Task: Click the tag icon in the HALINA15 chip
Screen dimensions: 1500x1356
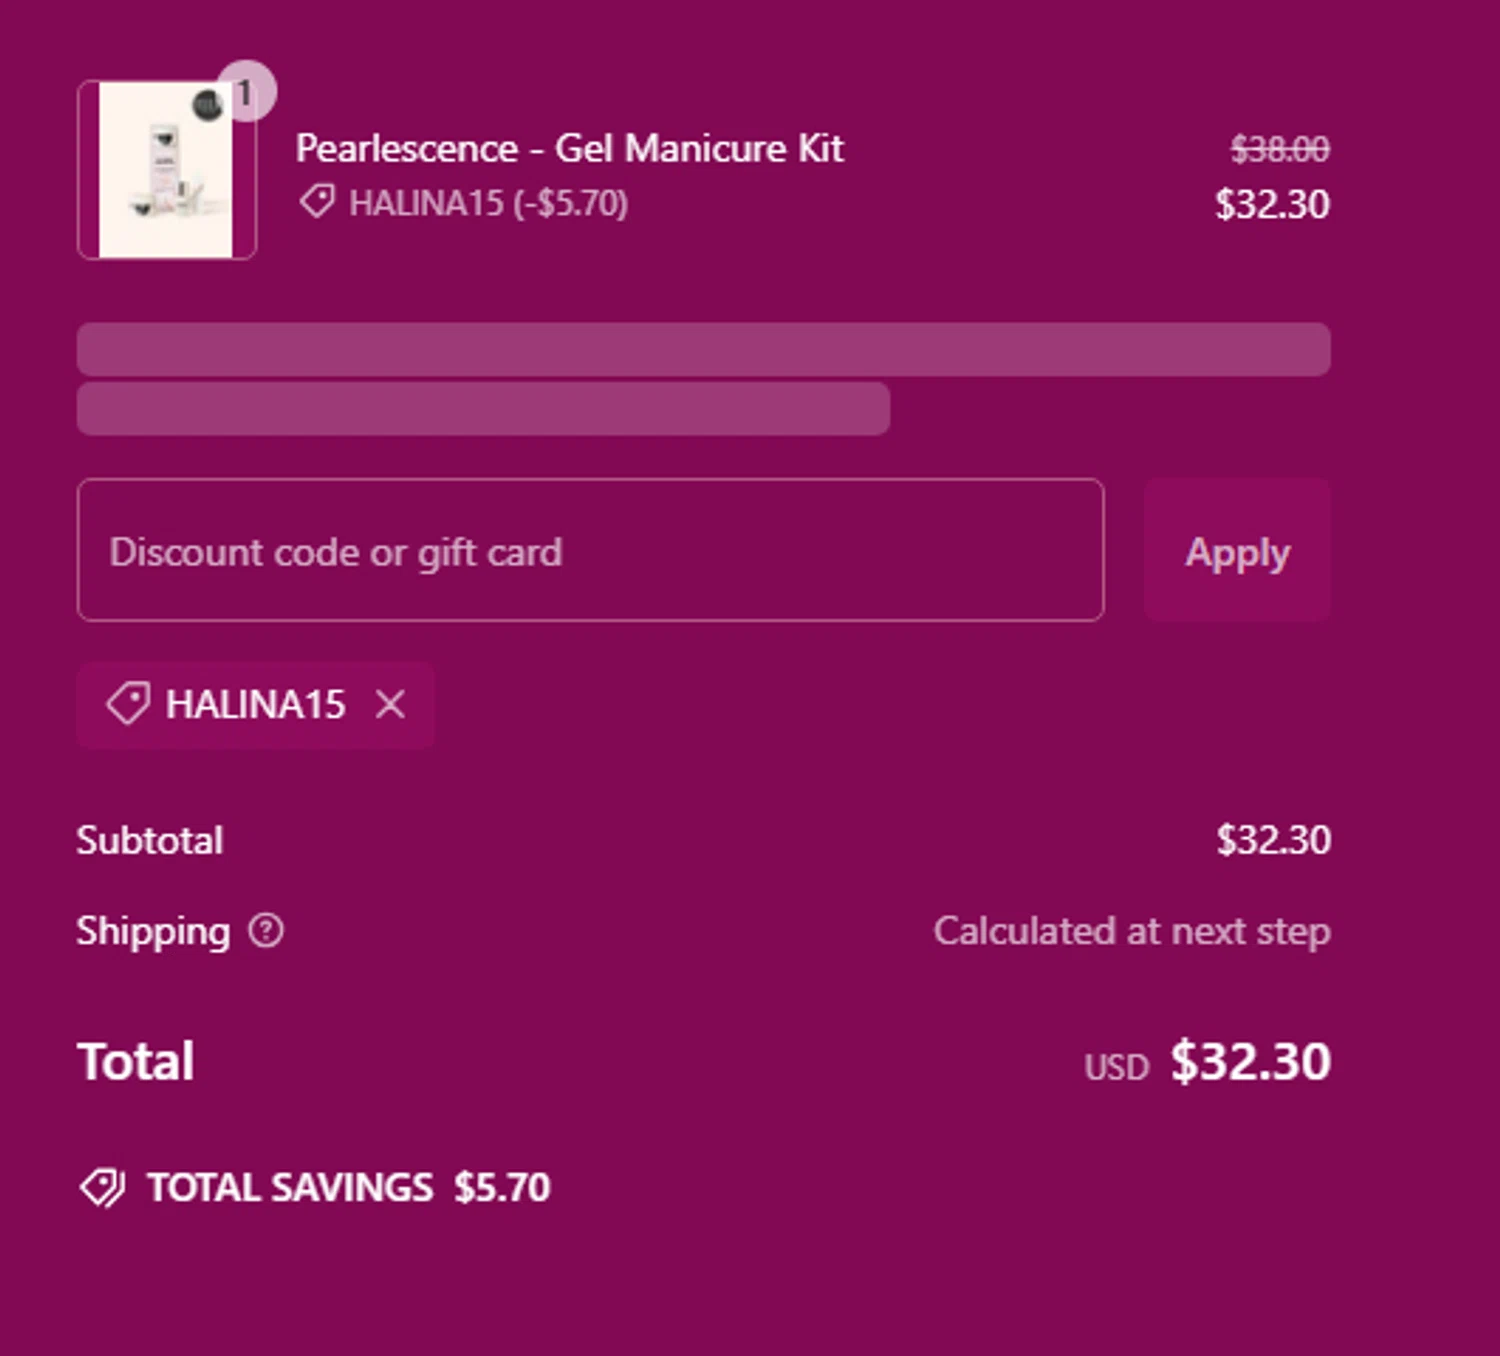Action: (x=128, y=704)
